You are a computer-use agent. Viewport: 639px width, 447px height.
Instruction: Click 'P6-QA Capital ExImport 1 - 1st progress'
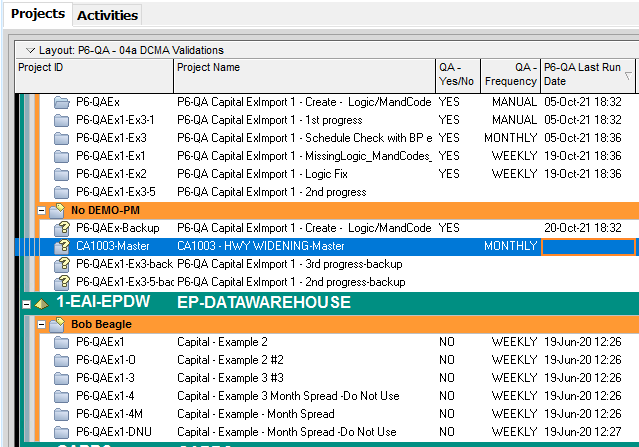(270, 120)
